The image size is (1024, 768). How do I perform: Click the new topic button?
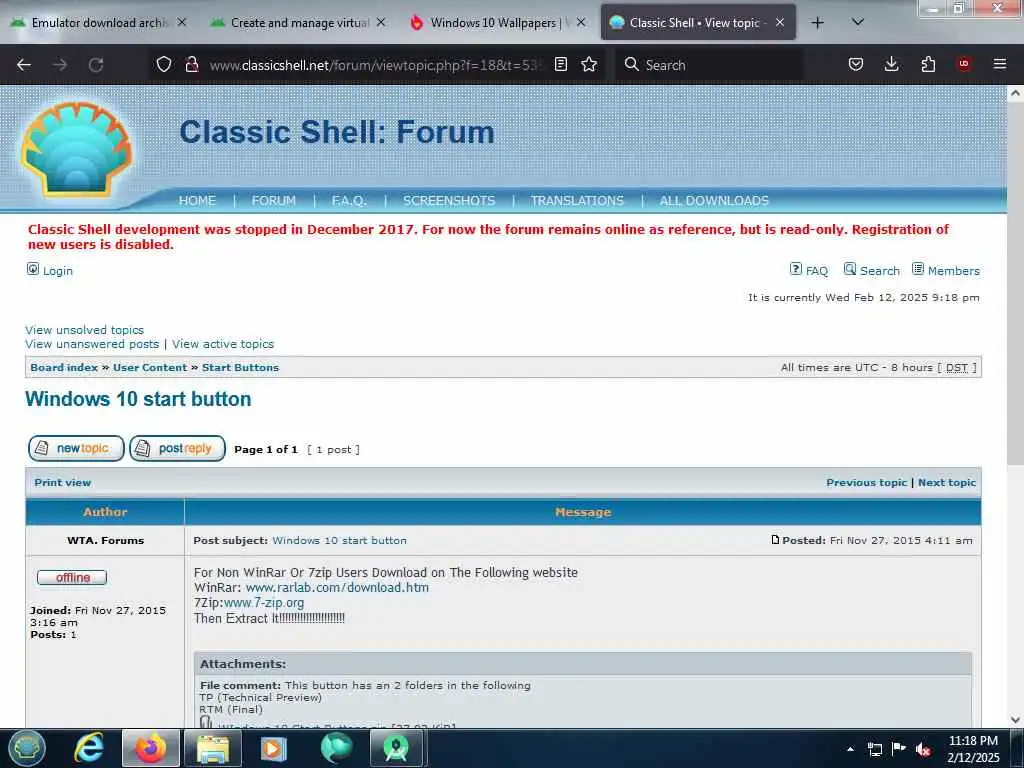[x=76, y=449]
